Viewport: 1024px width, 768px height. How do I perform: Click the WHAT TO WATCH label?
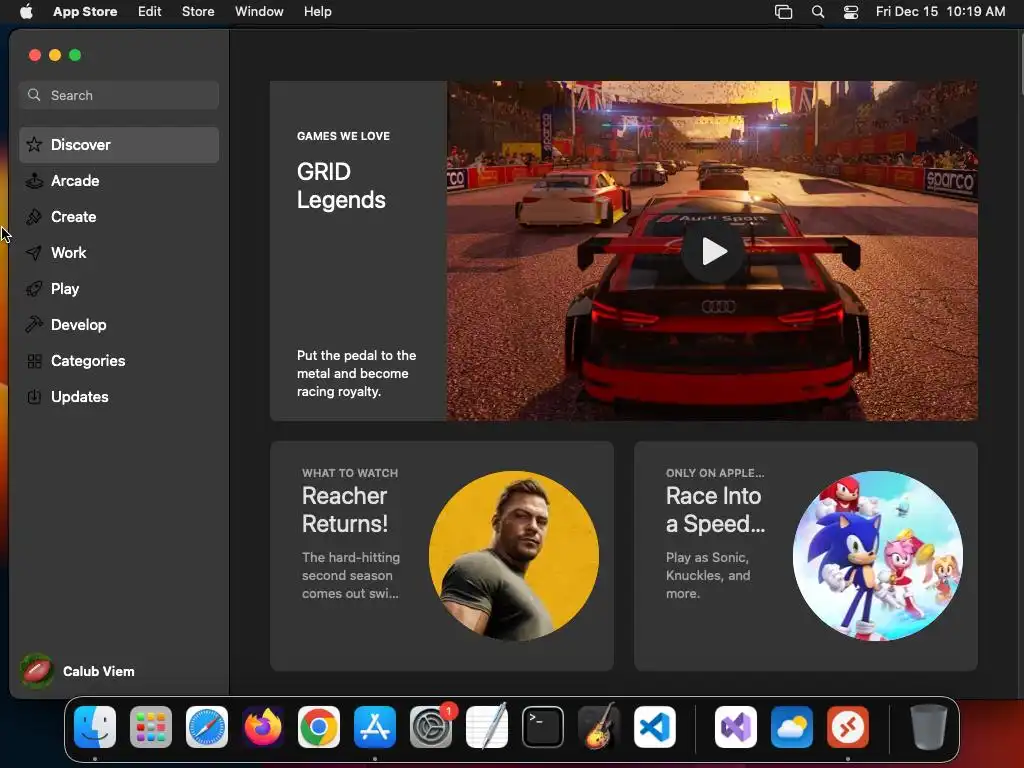point(350,473)
